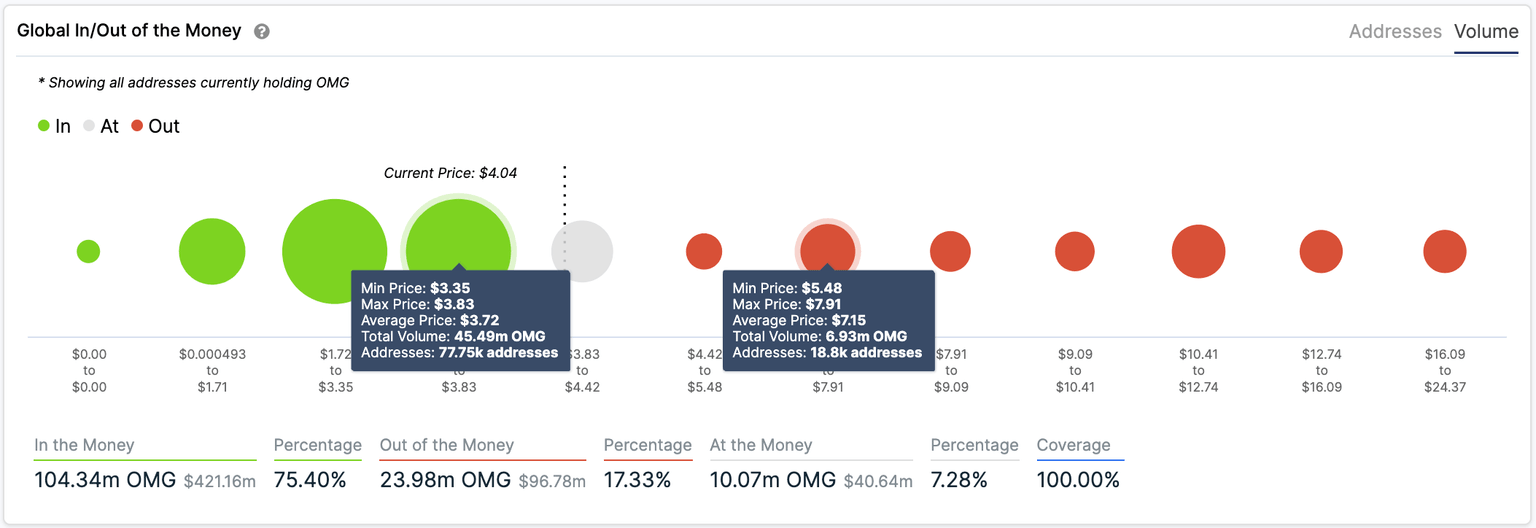Viewport: 1536px width, 528px height.
Task: Click red bubble for $16.09 to $24.37
Action: tap(1444, 252)
